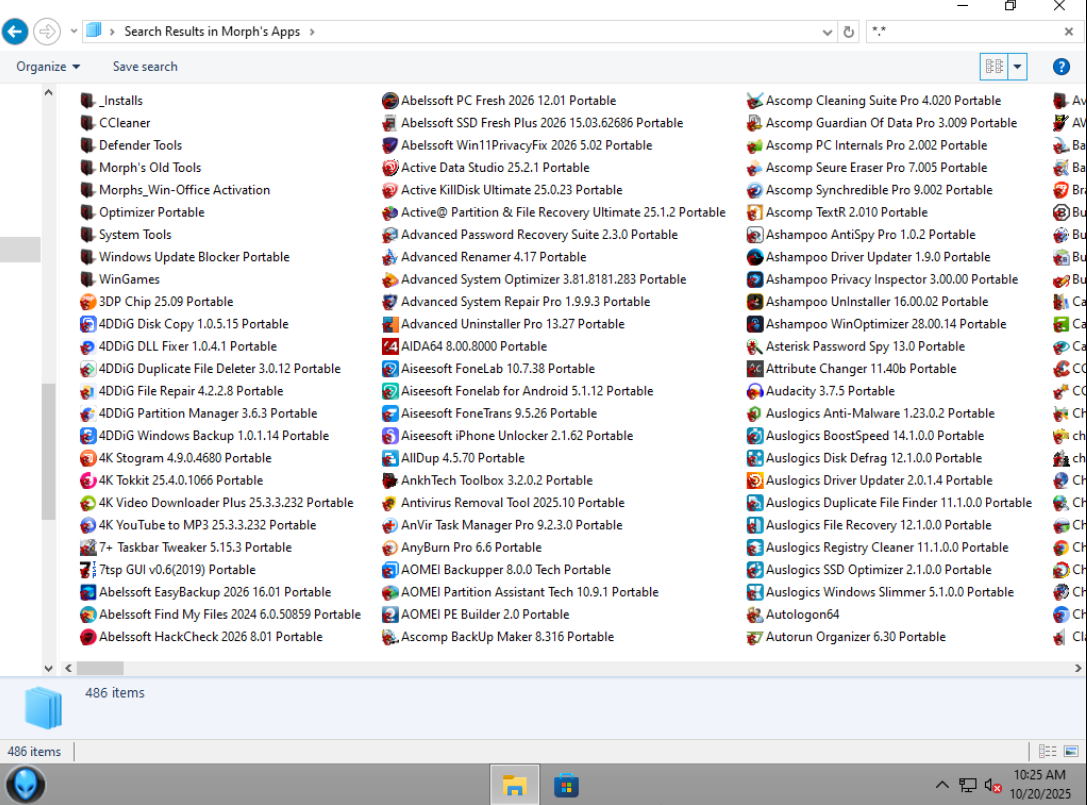Open the recent locations dropdown arrow
1087x805 pixels.
point(73,31)
